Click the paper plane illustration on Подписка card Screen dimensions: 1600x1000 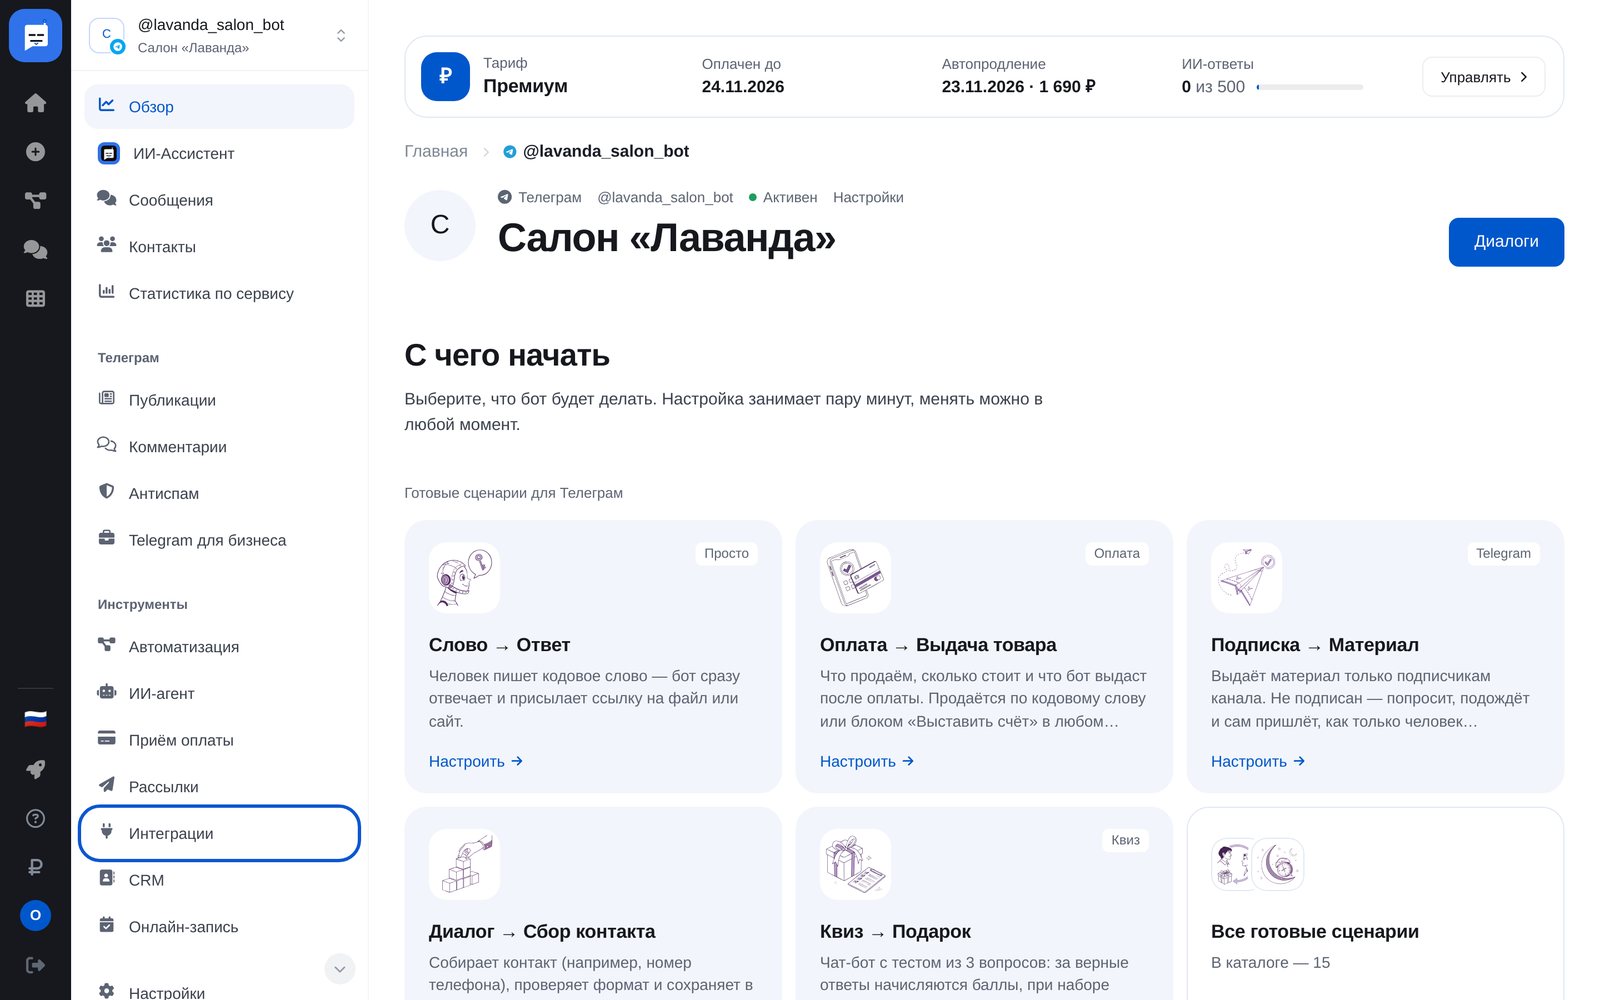(x=1246, y=578)
